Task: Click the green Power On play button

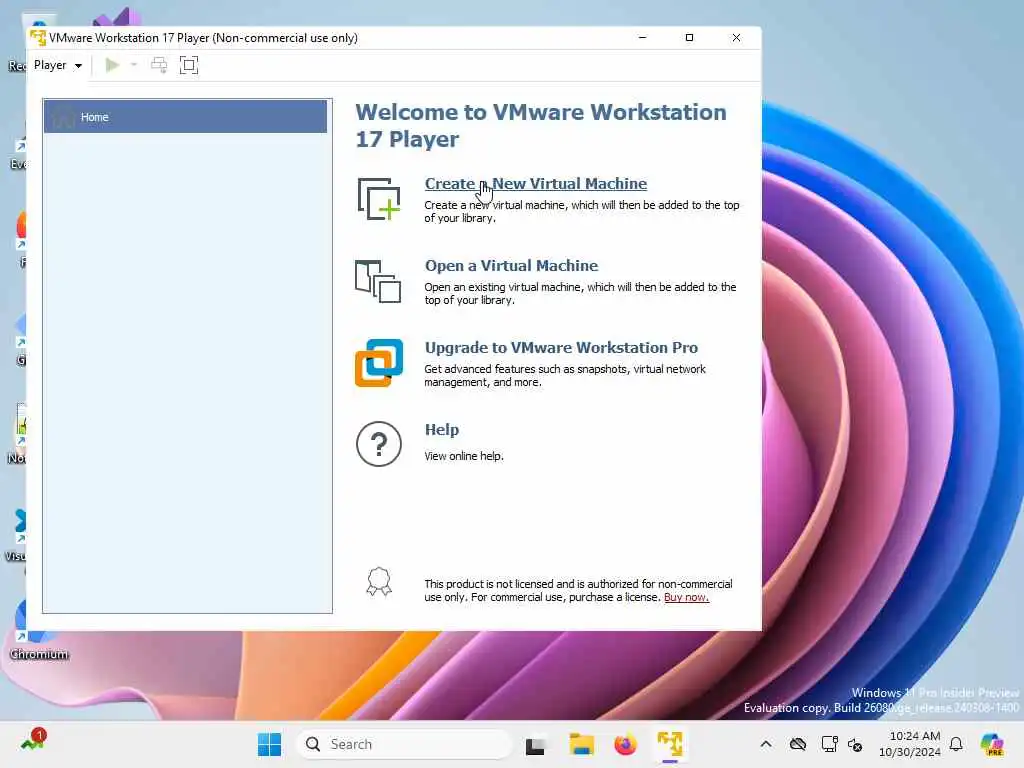Action: [x=112, y=65]
